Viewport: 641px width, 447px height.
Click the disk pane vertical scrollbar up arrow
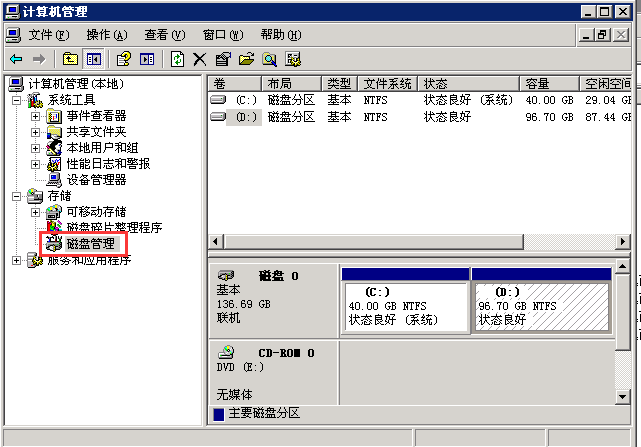[623, 267]
